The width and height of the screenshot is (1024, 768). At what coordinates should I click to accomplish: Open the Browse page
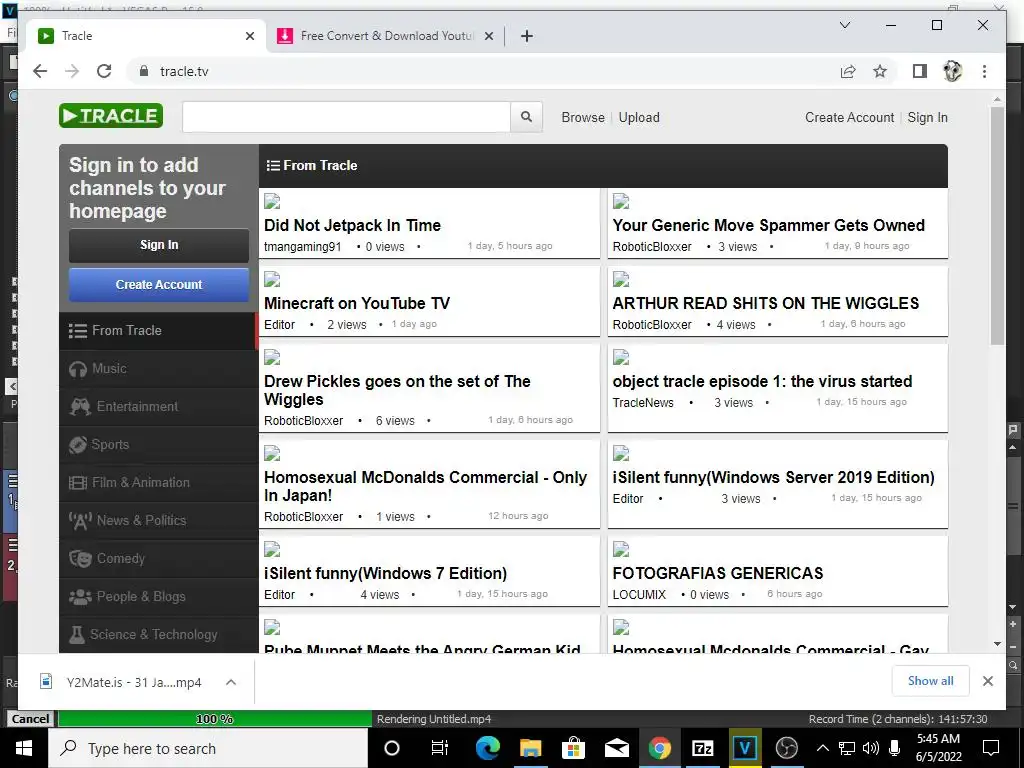(583, 118)
